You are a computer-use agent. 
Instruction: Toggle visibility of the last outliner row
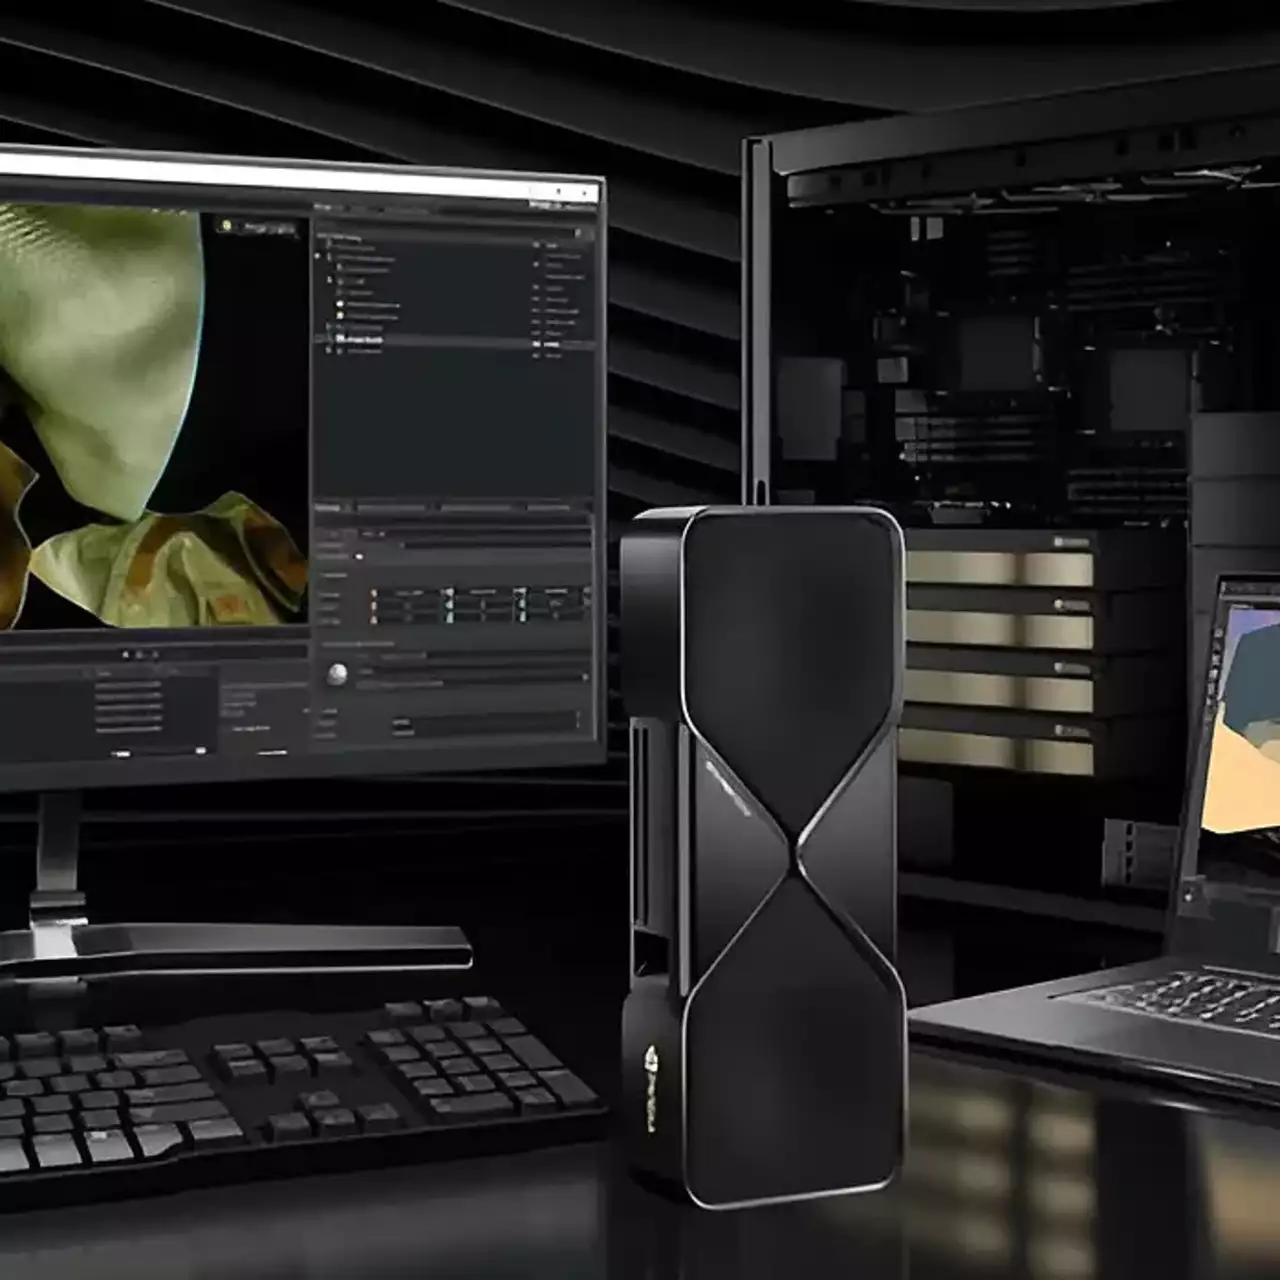tap(537, 355)
